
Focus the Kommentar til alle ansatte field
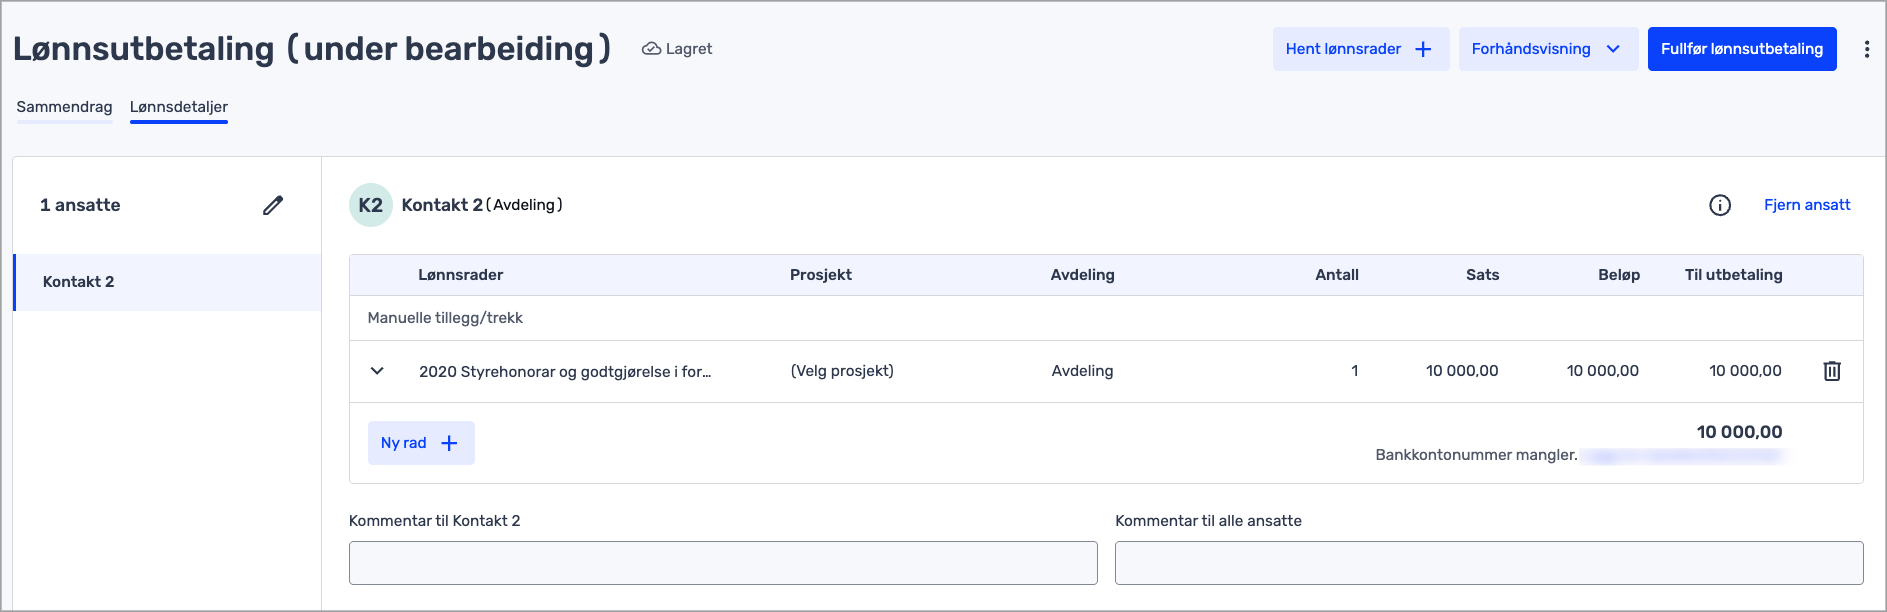[x=1488, y=563]
